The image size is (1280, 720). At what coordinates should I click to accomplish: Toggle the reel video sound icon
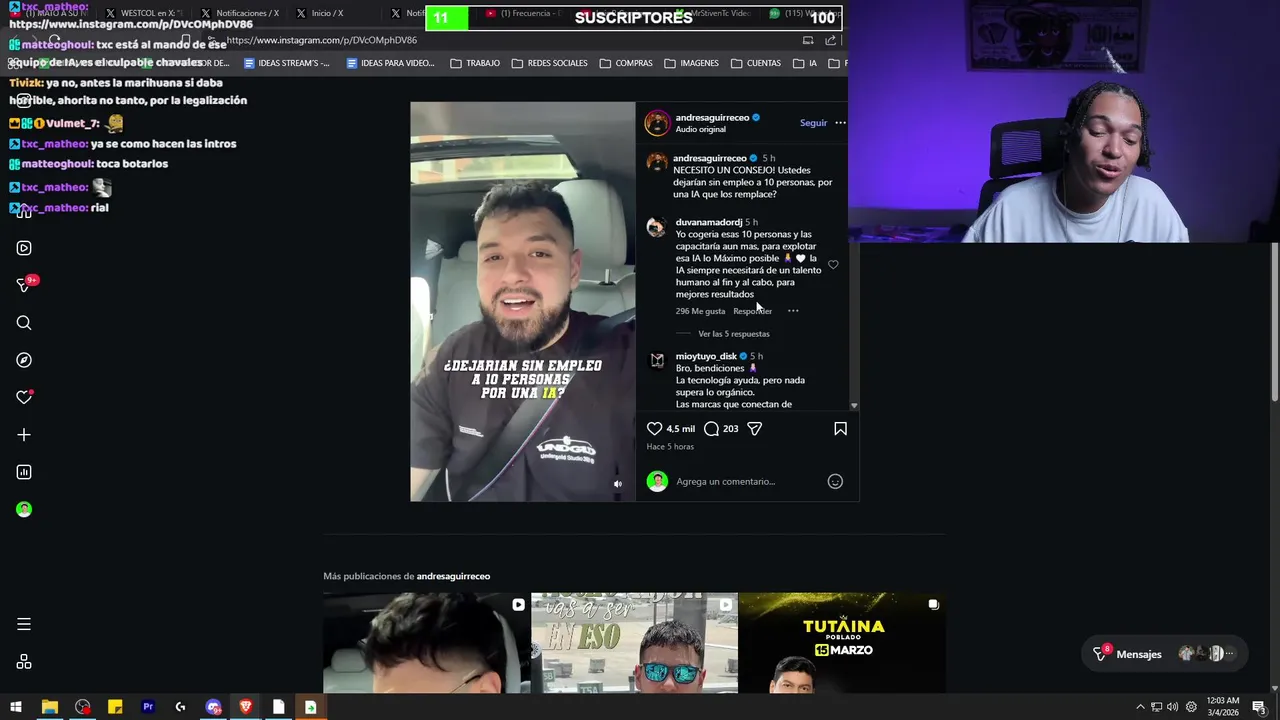pyautogui.click(x=617, y=484)
